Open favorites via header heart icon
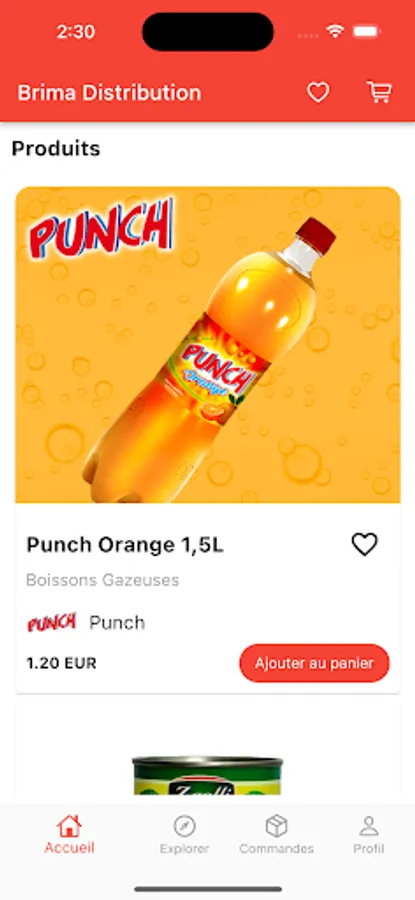The image size is (415, 900). pos(318,92)
